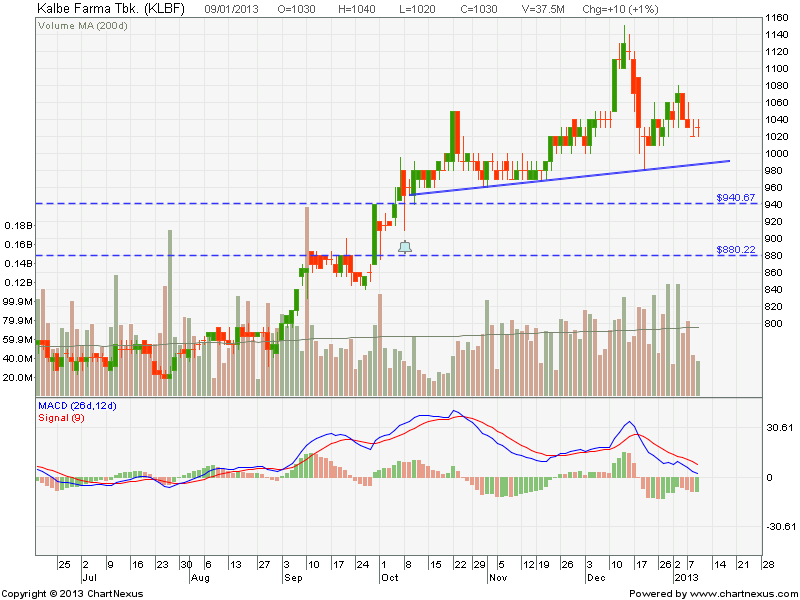This screenshot has height=600, width=800.
Task: Click the Sep month label on time axis
Action: [293, 578]
